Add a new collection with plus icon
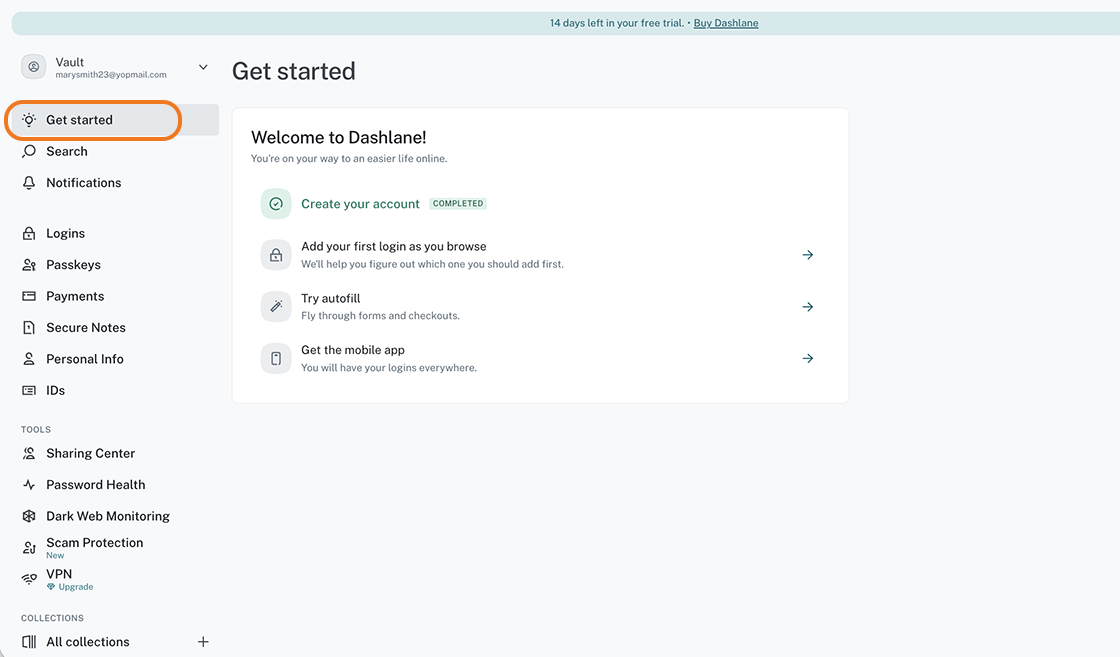 point(203,642)
